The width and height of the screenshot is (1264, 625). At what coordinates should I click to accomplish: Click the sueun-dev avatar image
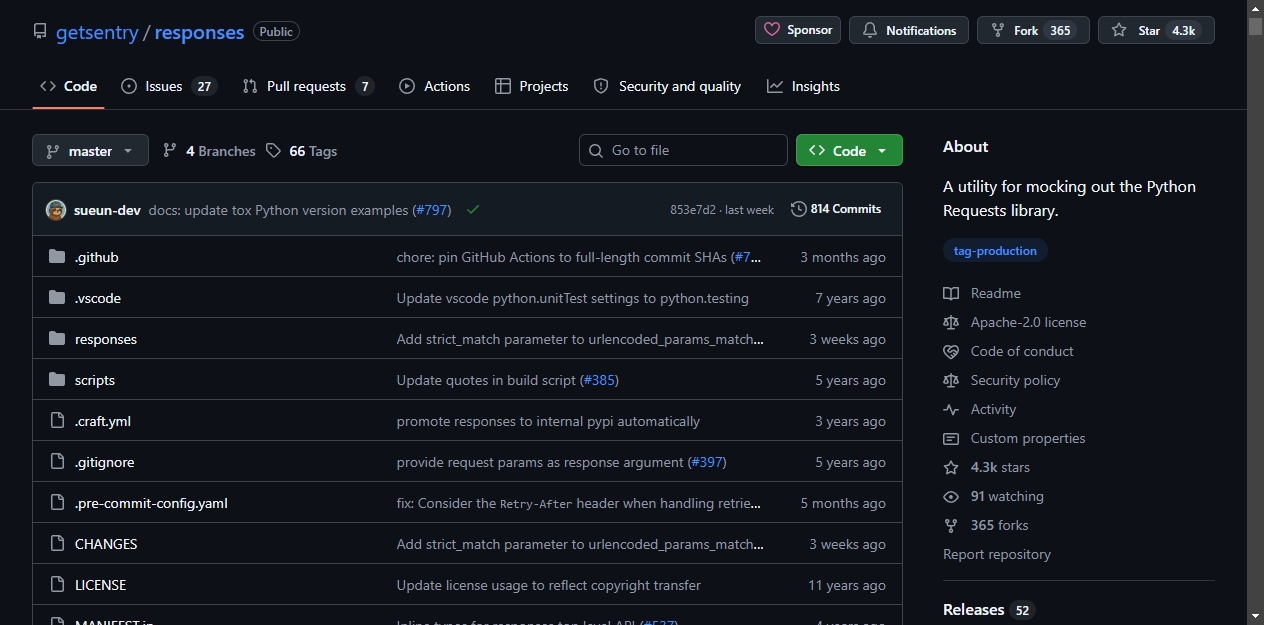[56, 210]
